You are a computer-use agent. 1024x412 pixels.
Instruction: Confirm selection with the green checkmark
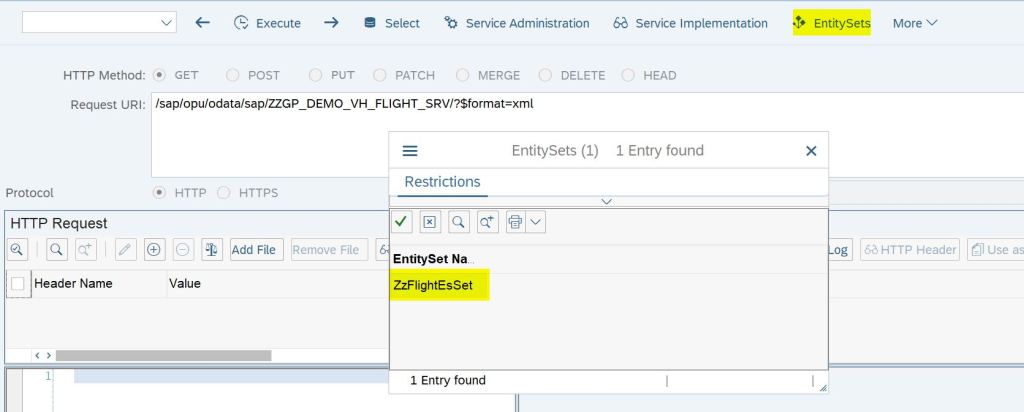[401, 222]
